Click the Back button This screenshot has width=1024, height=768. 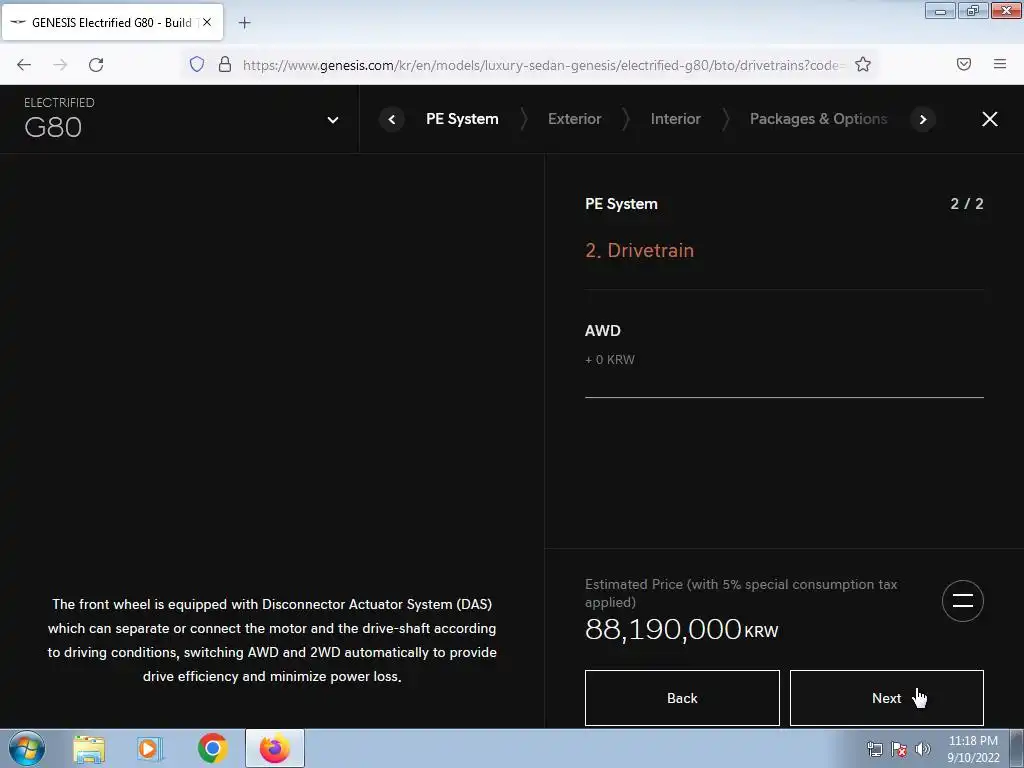coord(682,698)
